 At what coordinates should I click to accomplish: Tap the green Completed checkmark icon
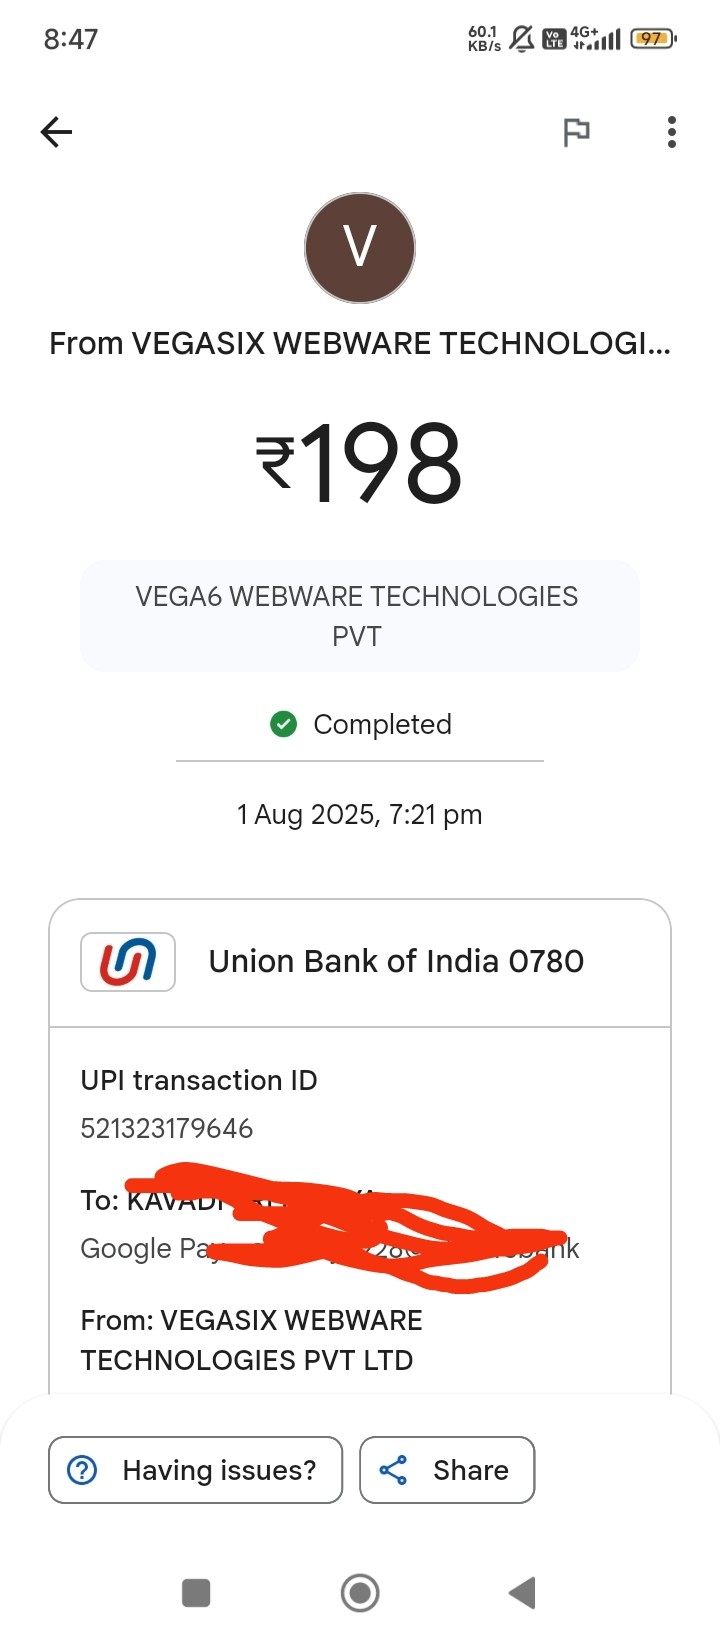click(284, 724)
